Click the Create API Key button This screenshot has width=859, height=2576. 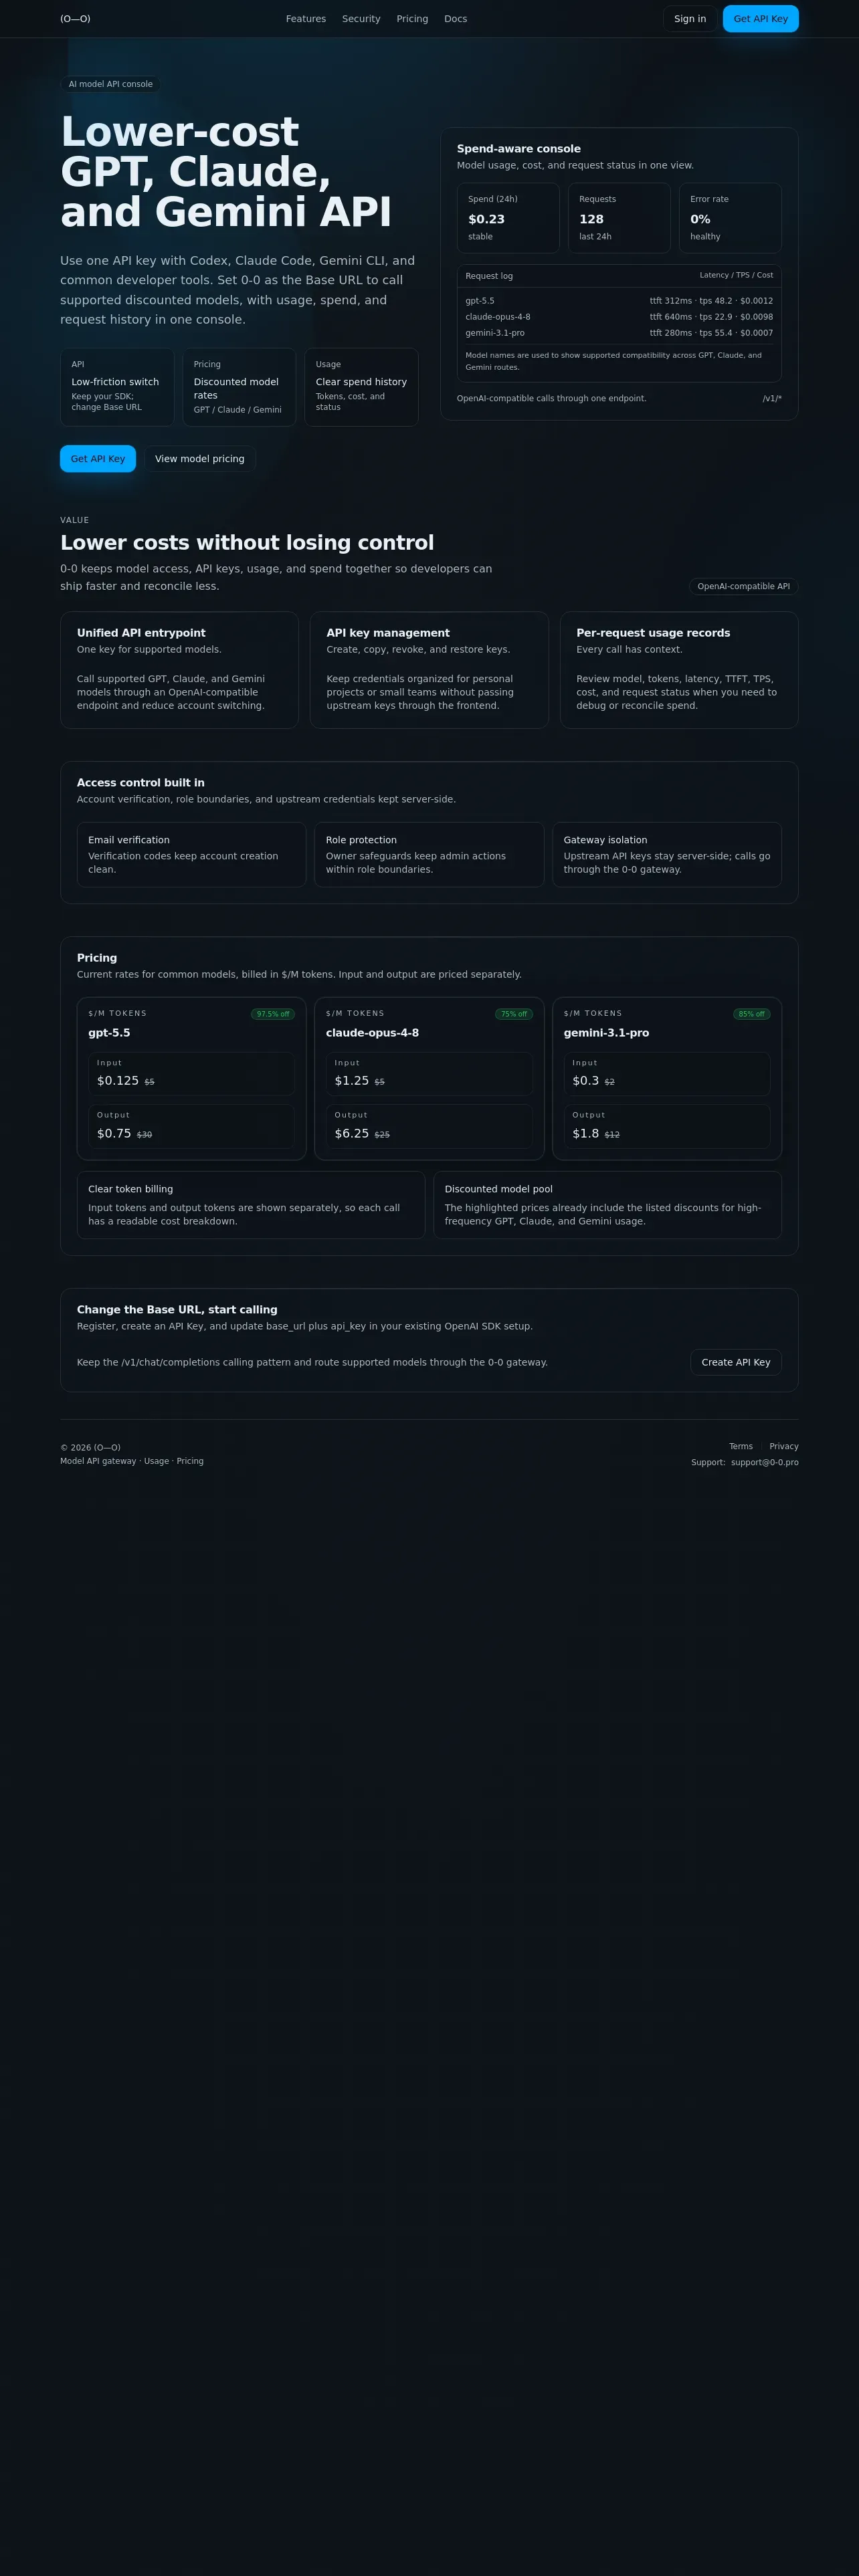(x=736, y=1362)
